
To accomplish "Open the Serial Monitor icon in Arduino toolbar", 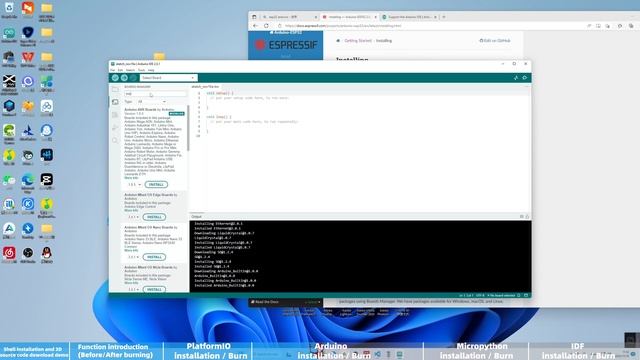I will [x=525, y=78].
